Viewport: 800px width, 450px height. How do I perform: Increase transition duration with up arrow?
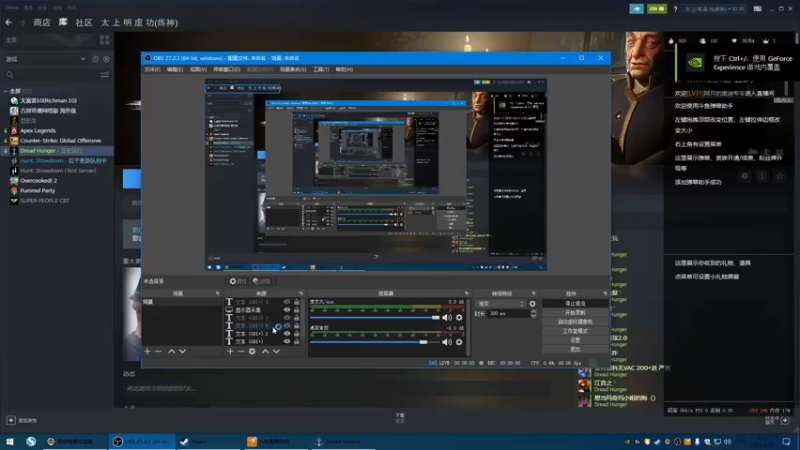pyautogui.click(x=533, y=311)
